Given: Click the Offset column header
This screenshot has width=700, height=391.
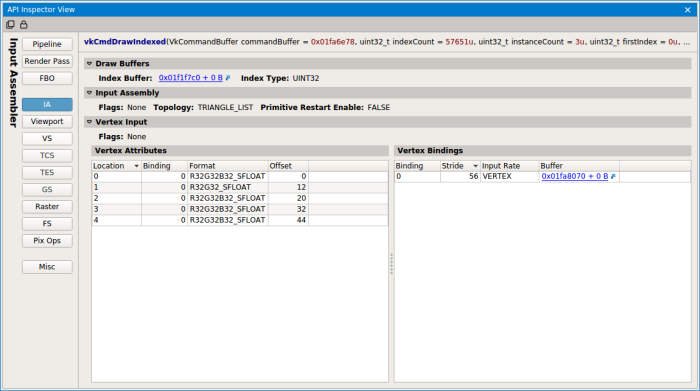Looking at the screenshot, I should click(x=288, y=166).
